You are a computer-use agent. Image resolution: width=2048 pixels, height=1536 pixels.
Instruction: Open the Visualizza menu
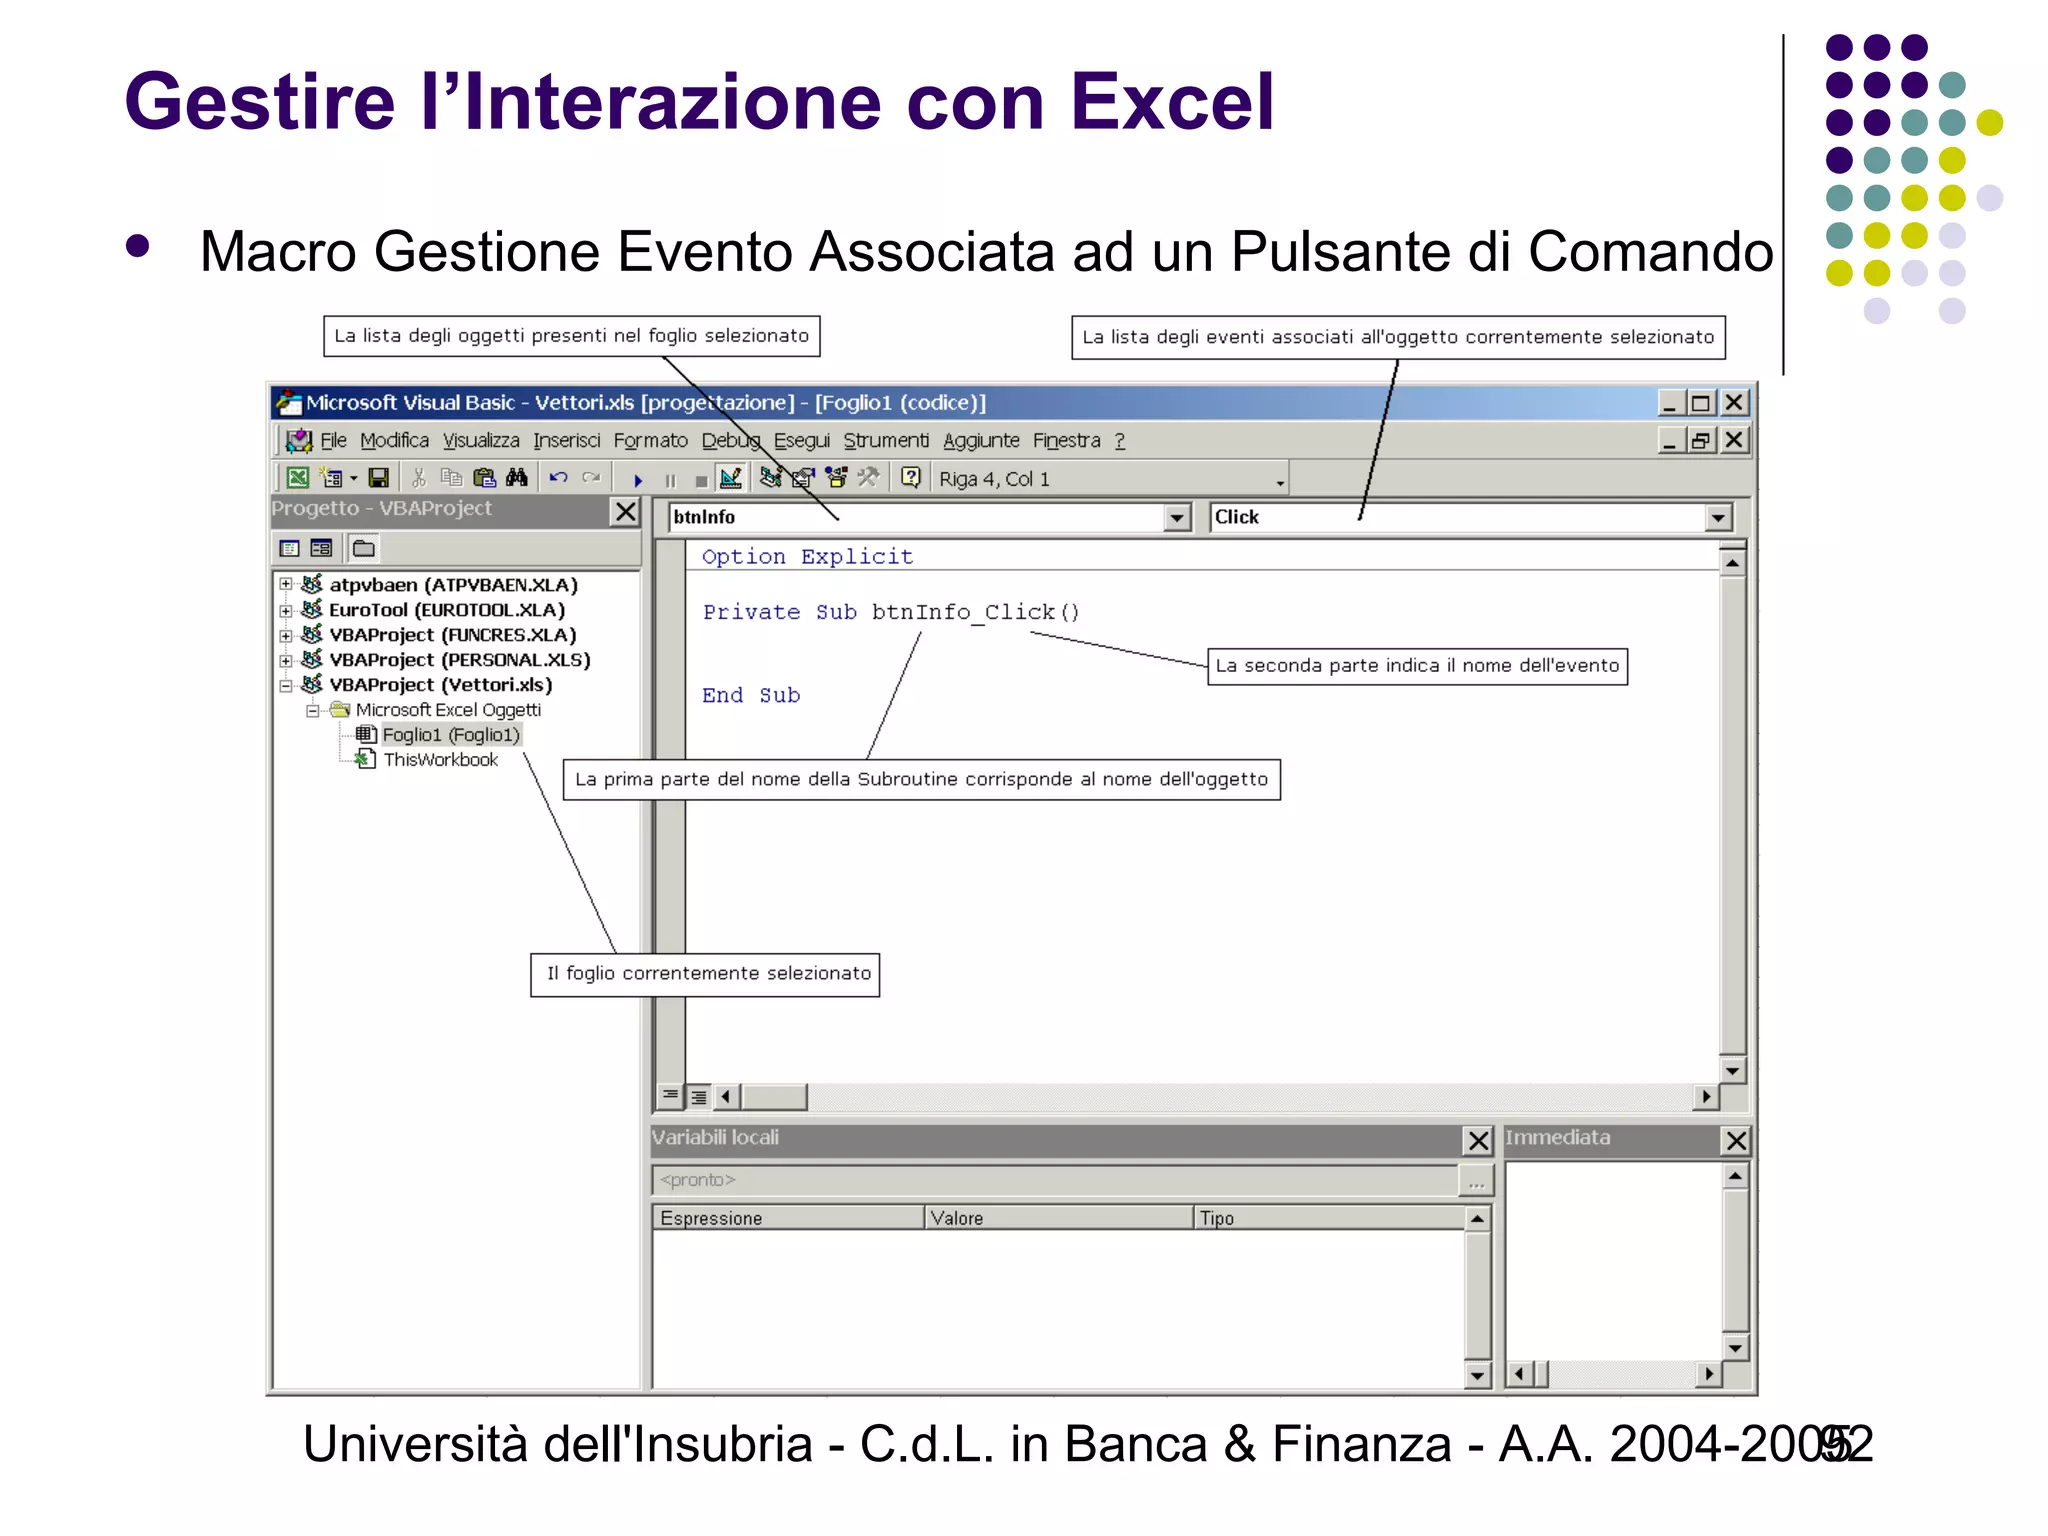(481, 440)
